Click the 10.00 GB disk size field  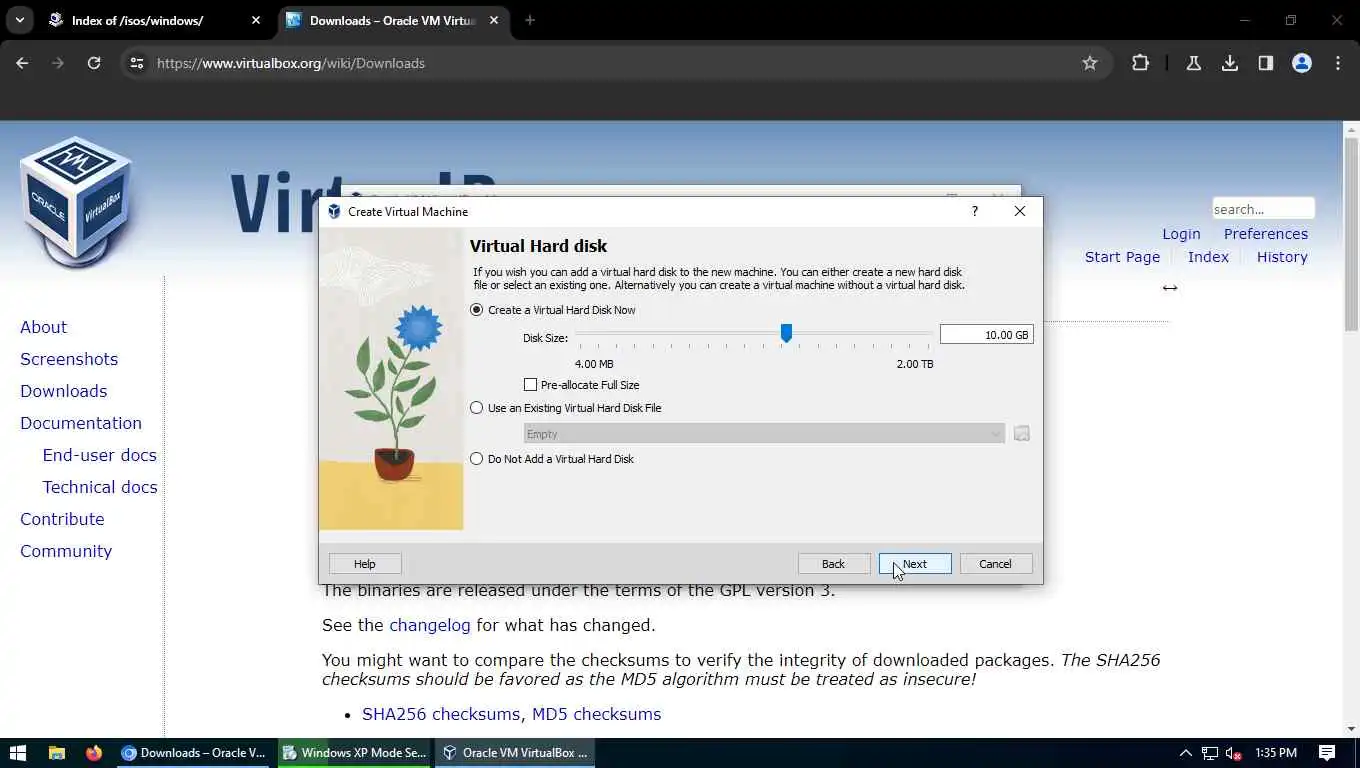pyautogui.click(x=986, y=335)
